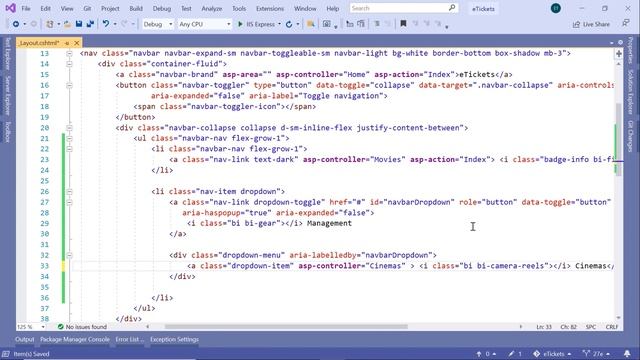Collapse the nav element at line 13
Image resolution: width=640 pixels, height=360 pixels.
click(x=69, y=53)
